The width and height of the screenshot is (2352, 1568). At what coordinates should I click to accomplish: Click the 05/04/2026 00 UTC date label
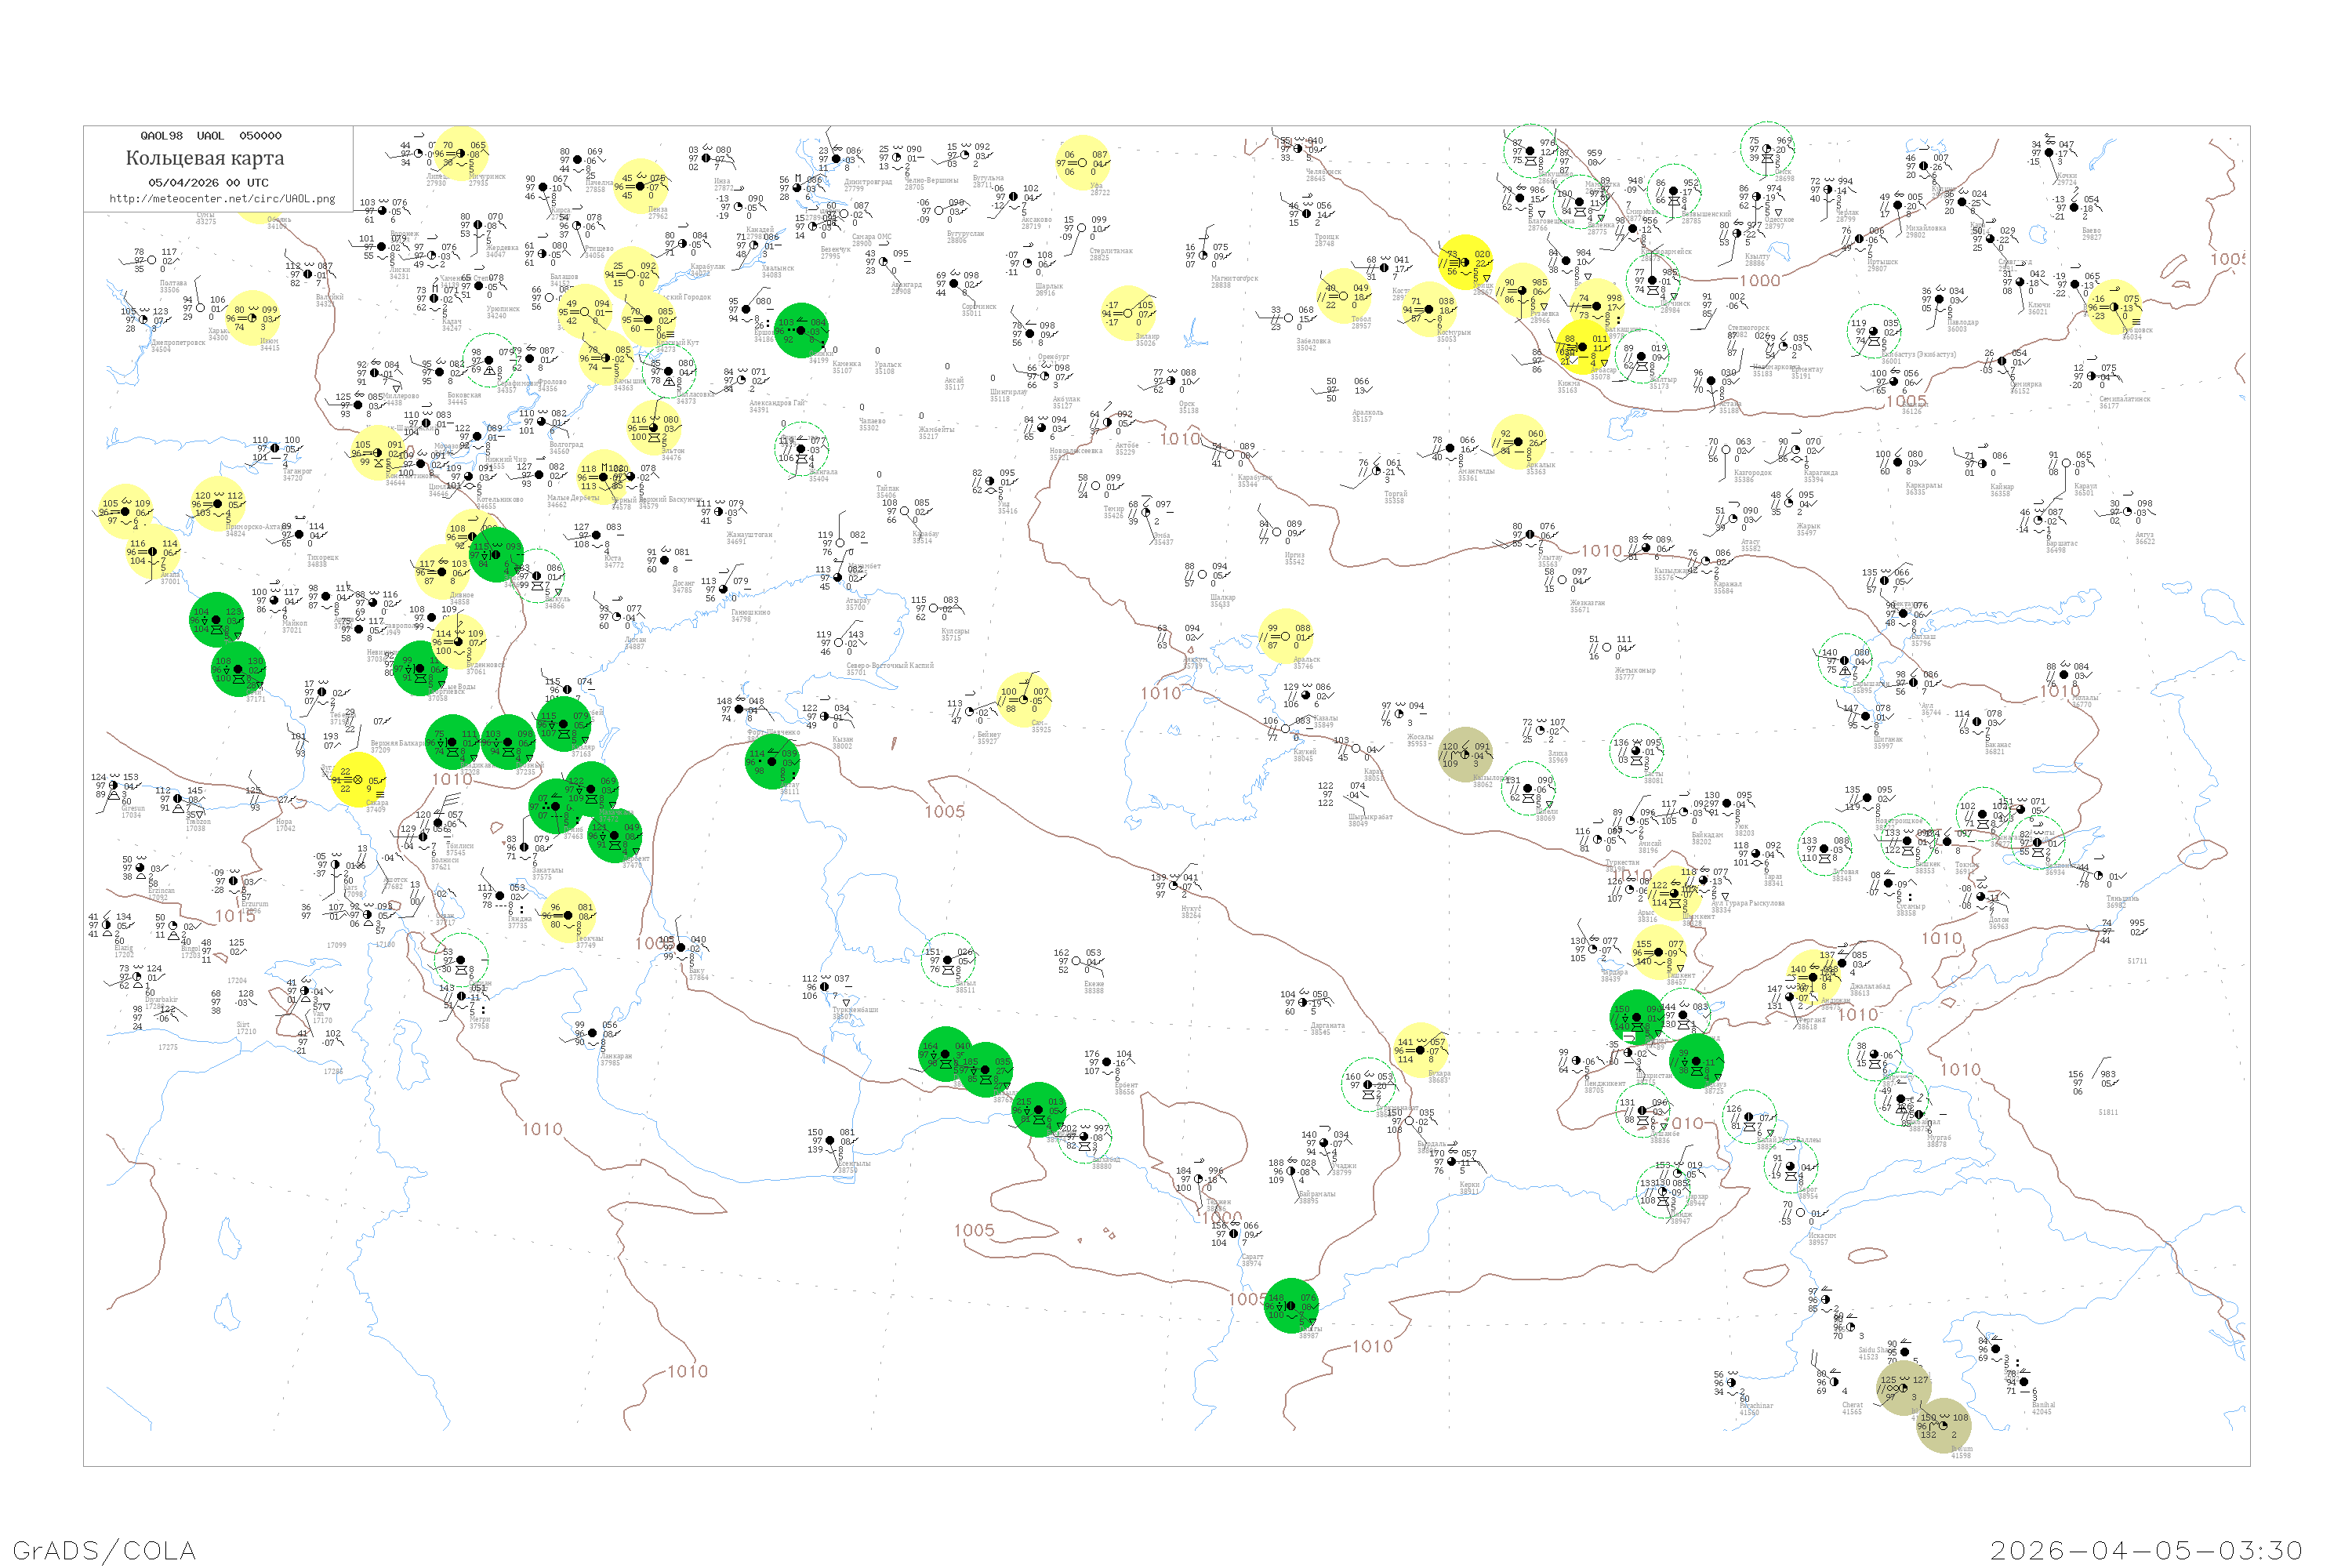[208, 183]
